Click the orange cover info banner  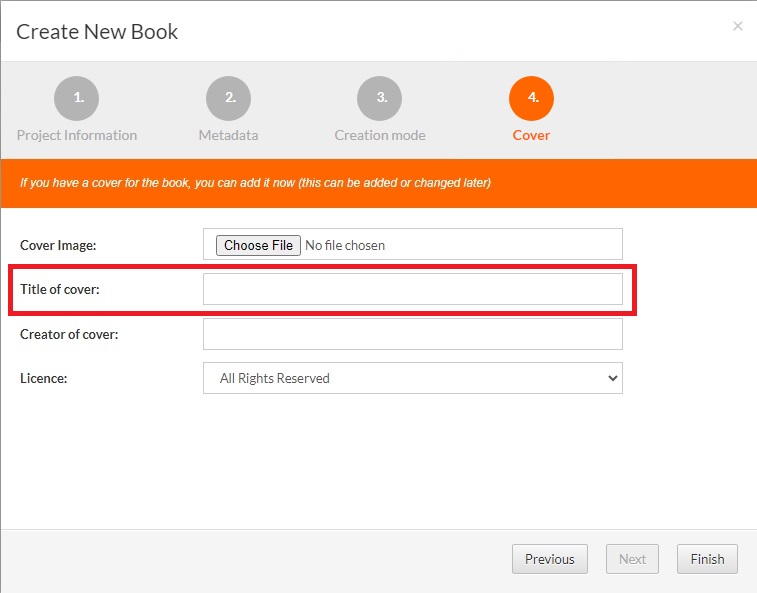click(x=378, y=183)
